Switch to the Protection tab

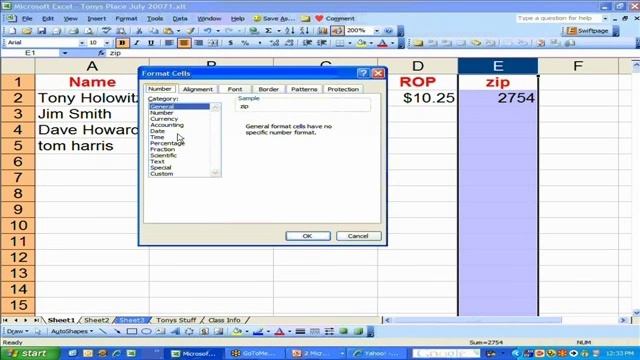coord(343,89)
